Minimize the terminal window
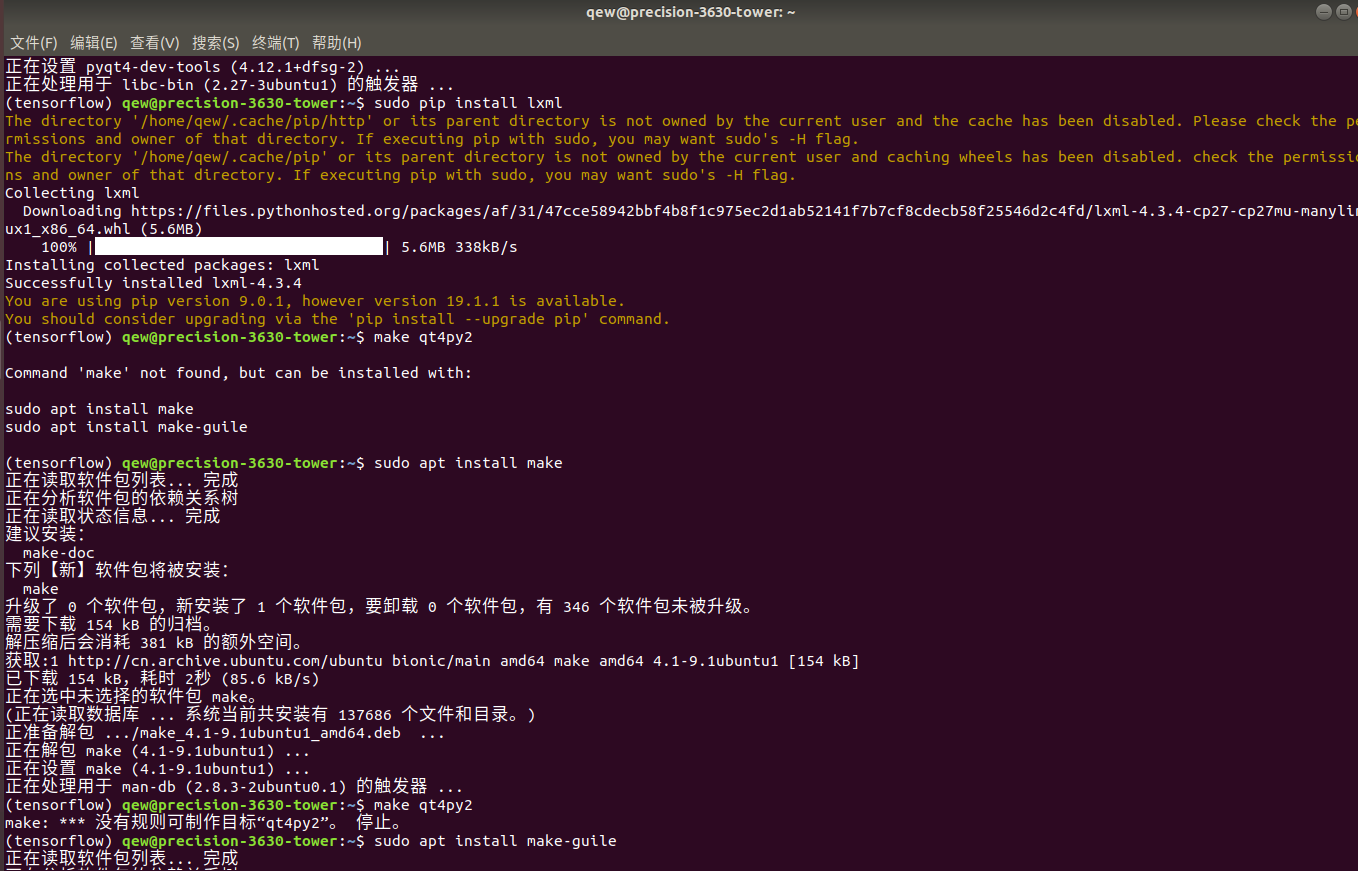The height and width of the screenshot is (871, 1358). [1322, 11]
